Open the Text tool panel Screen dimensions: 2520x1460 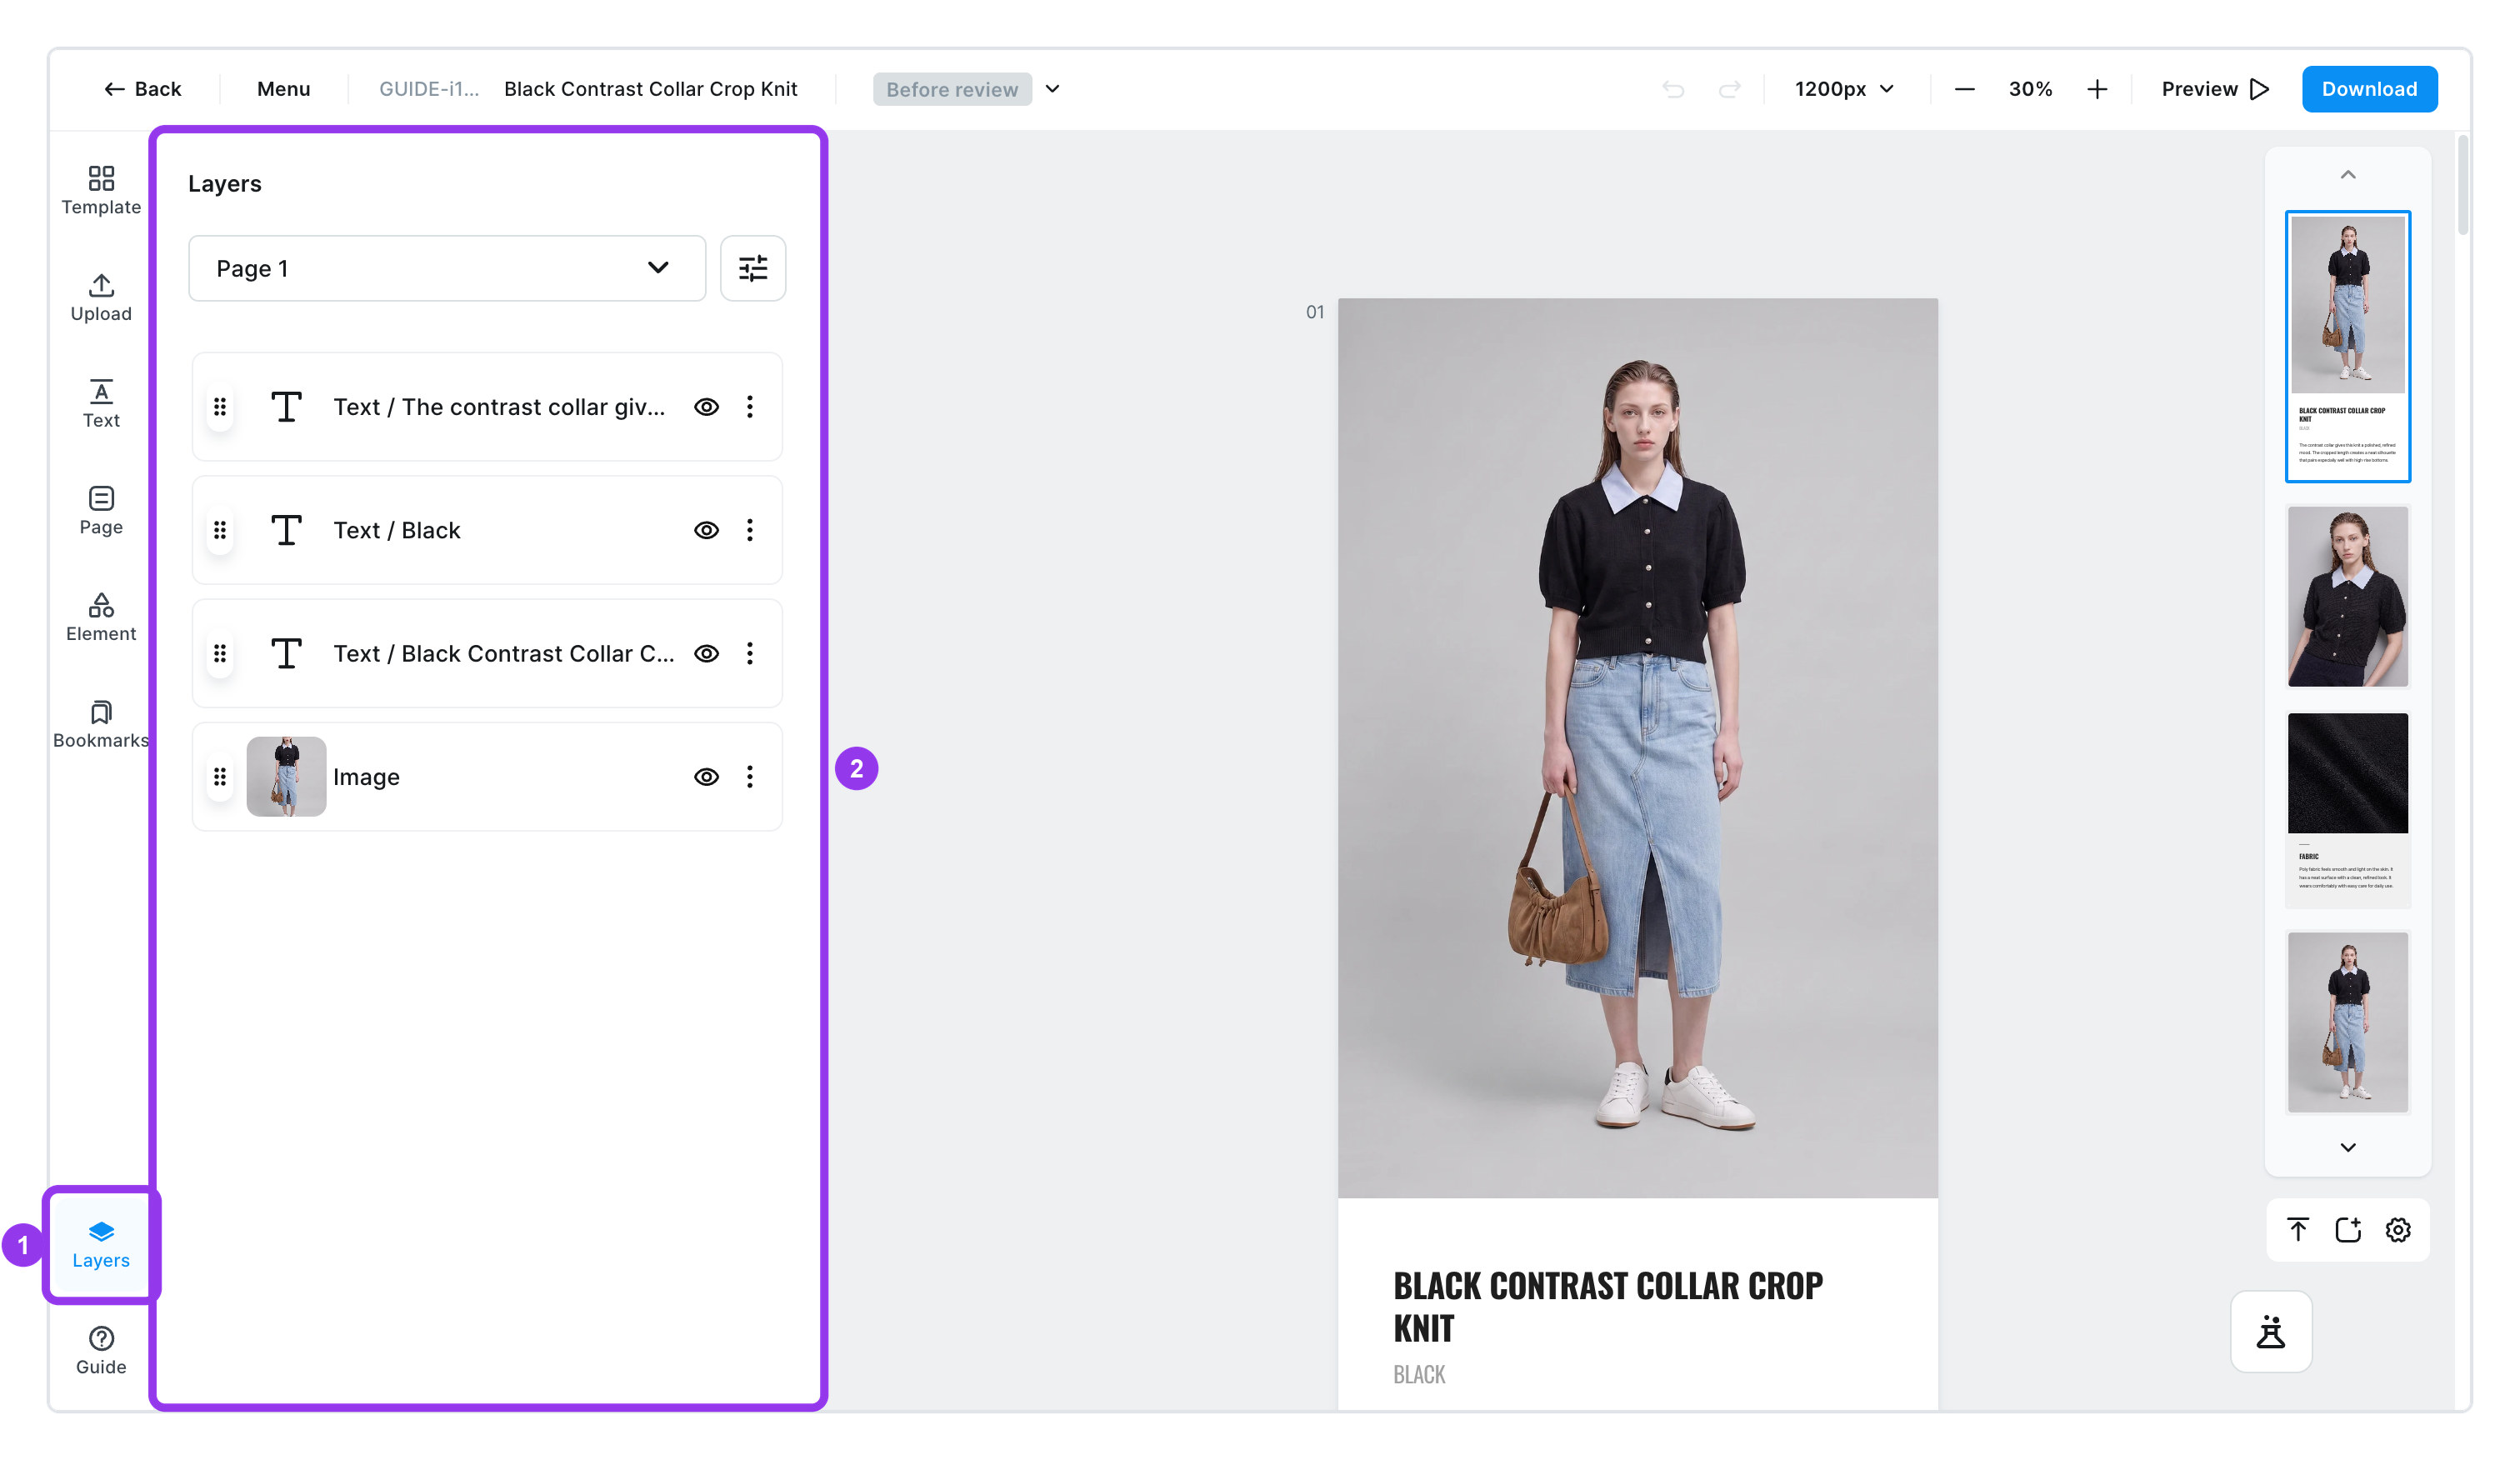(101, 404)
